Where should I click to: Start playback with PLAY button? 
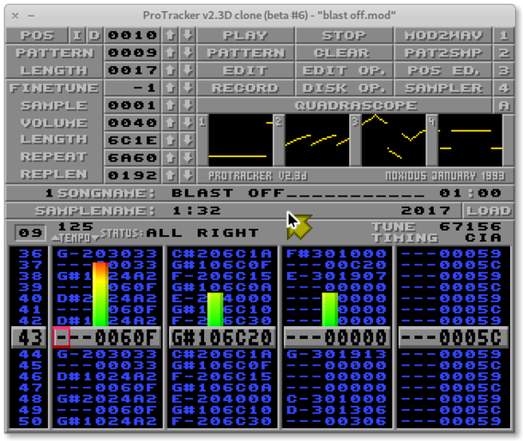coord(245,35)
